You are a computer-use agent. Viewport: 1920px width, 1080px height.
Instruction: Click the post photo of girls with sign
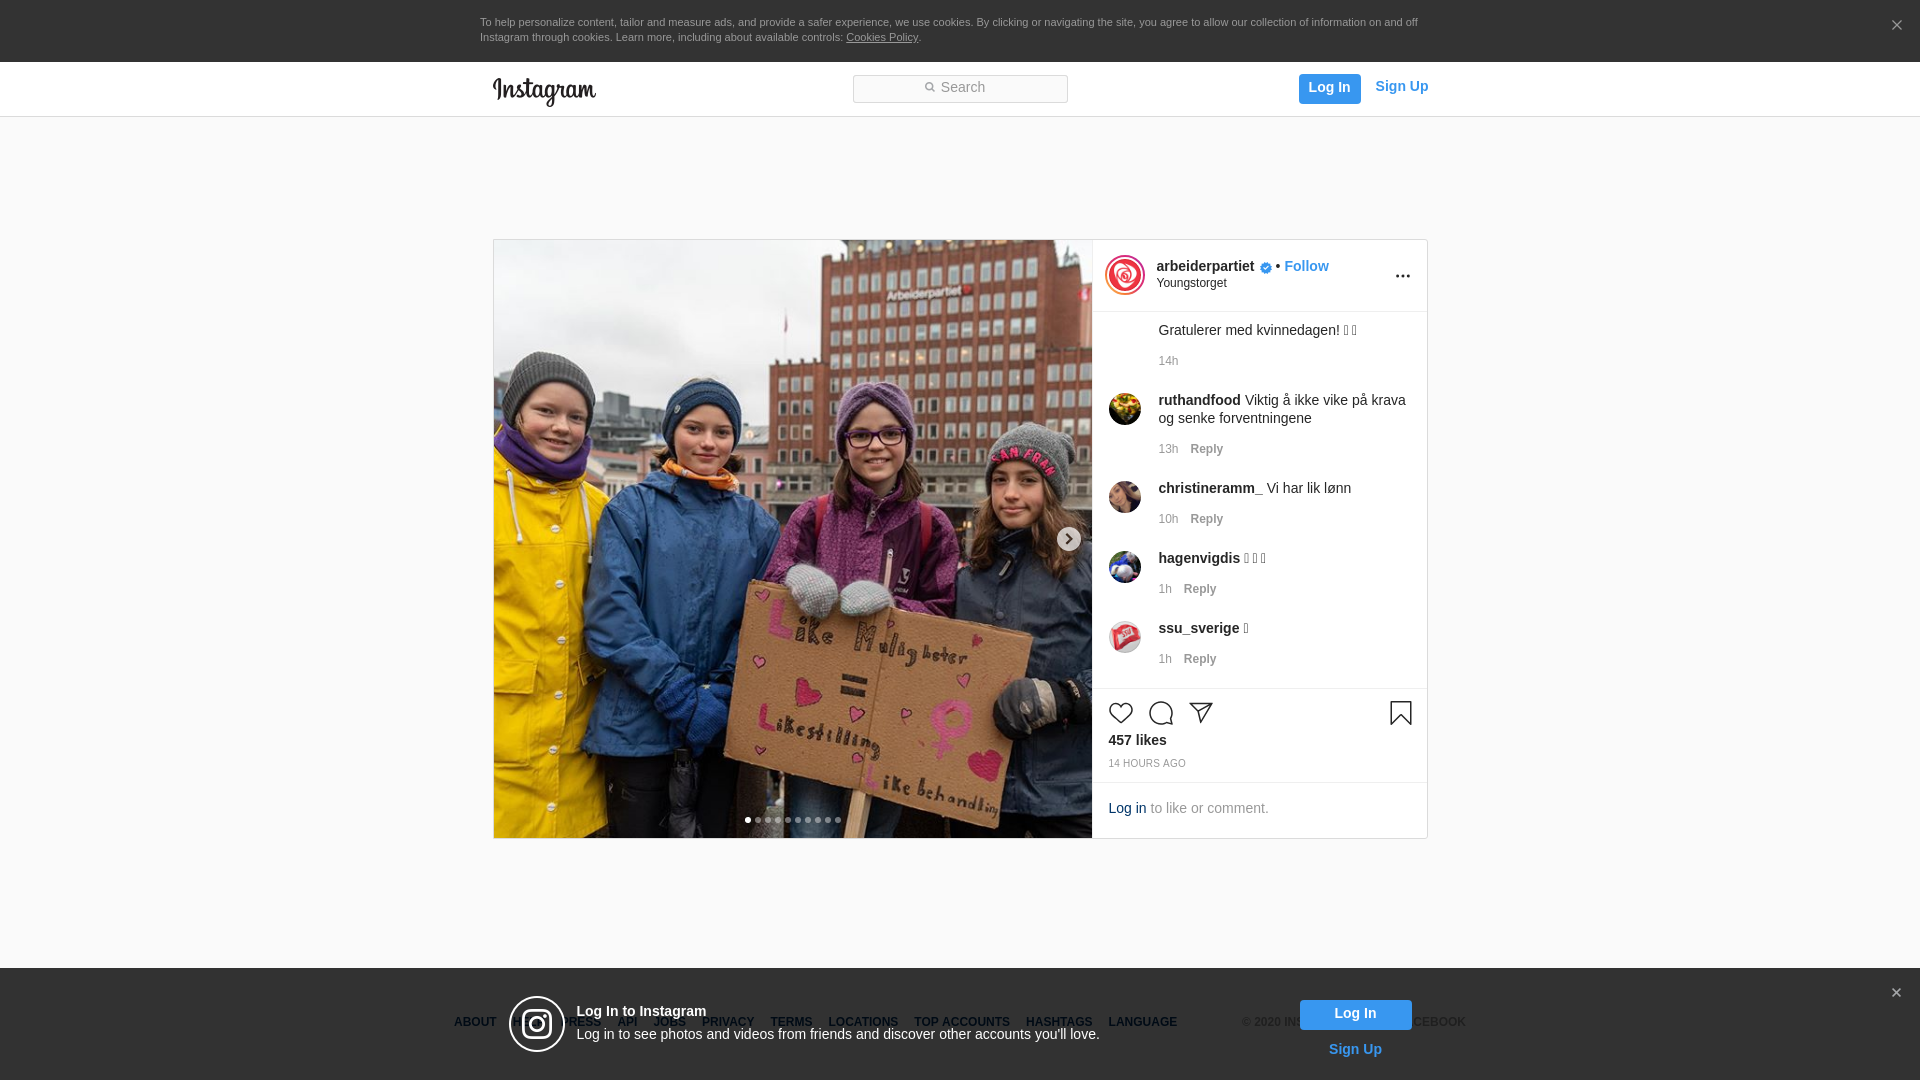pyautogui.click(x=793, y=539)
